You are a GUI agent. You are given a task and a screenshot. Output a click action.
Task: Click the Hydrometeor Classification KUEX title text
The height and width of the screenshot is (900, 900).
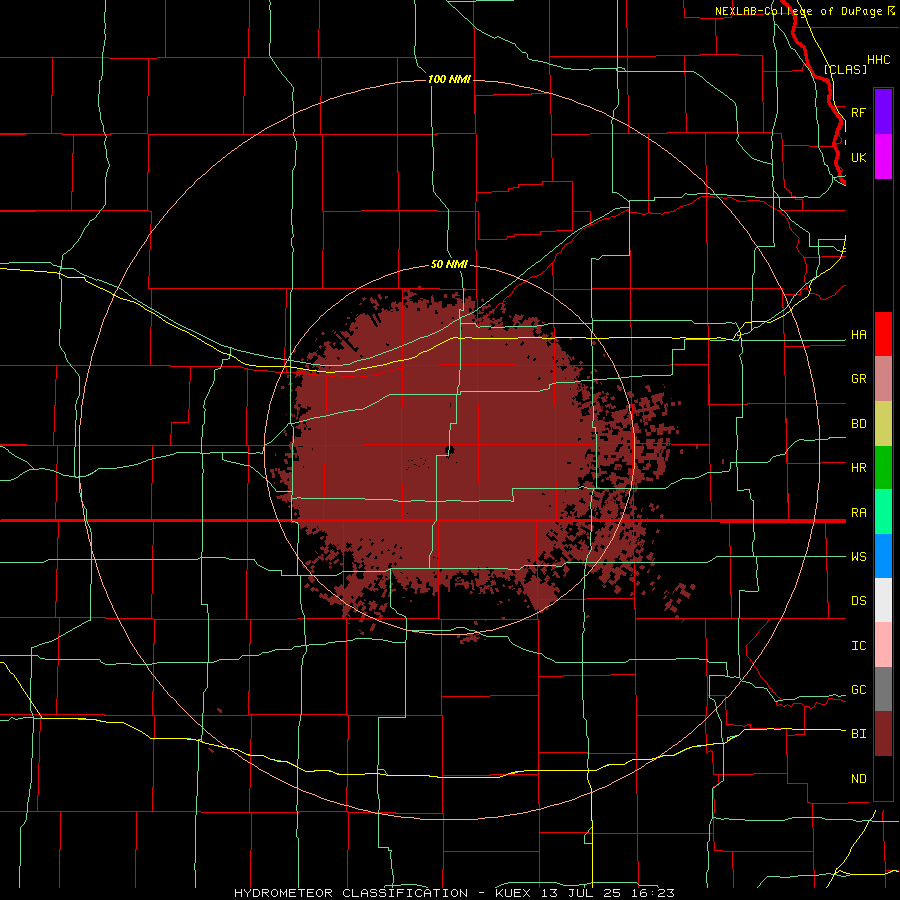click(x=454, y=893)
